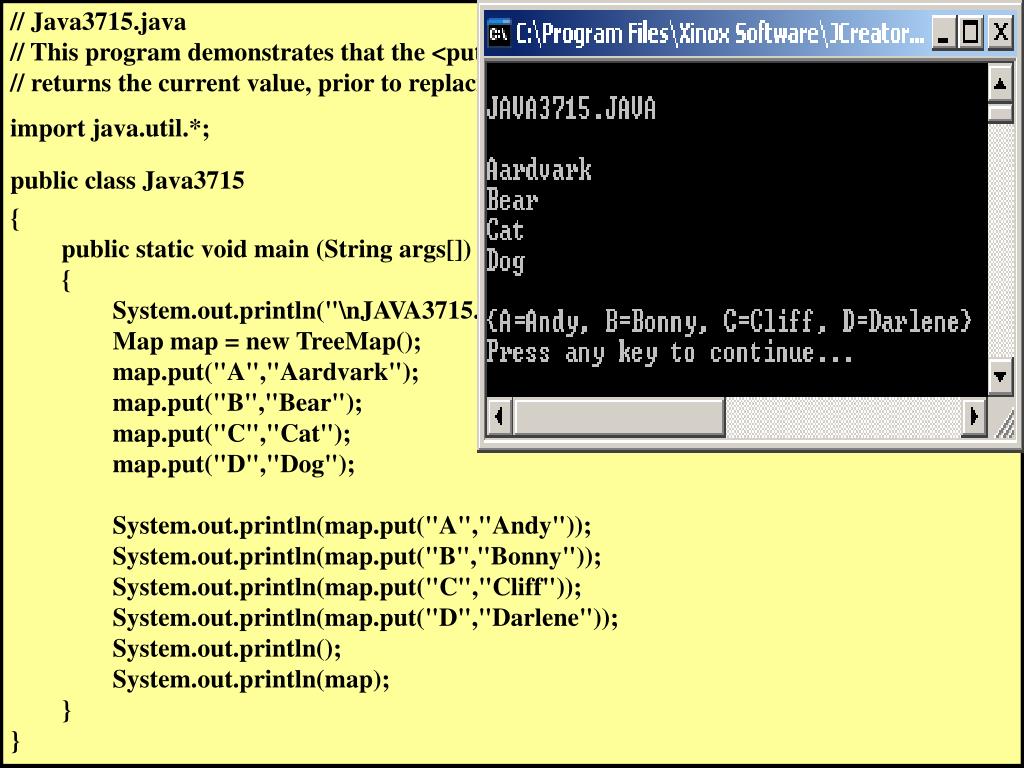1024x768 pixels.
Task: Click the console vertical scrollbar up arrow
Action: click(x=1000, y=83)
